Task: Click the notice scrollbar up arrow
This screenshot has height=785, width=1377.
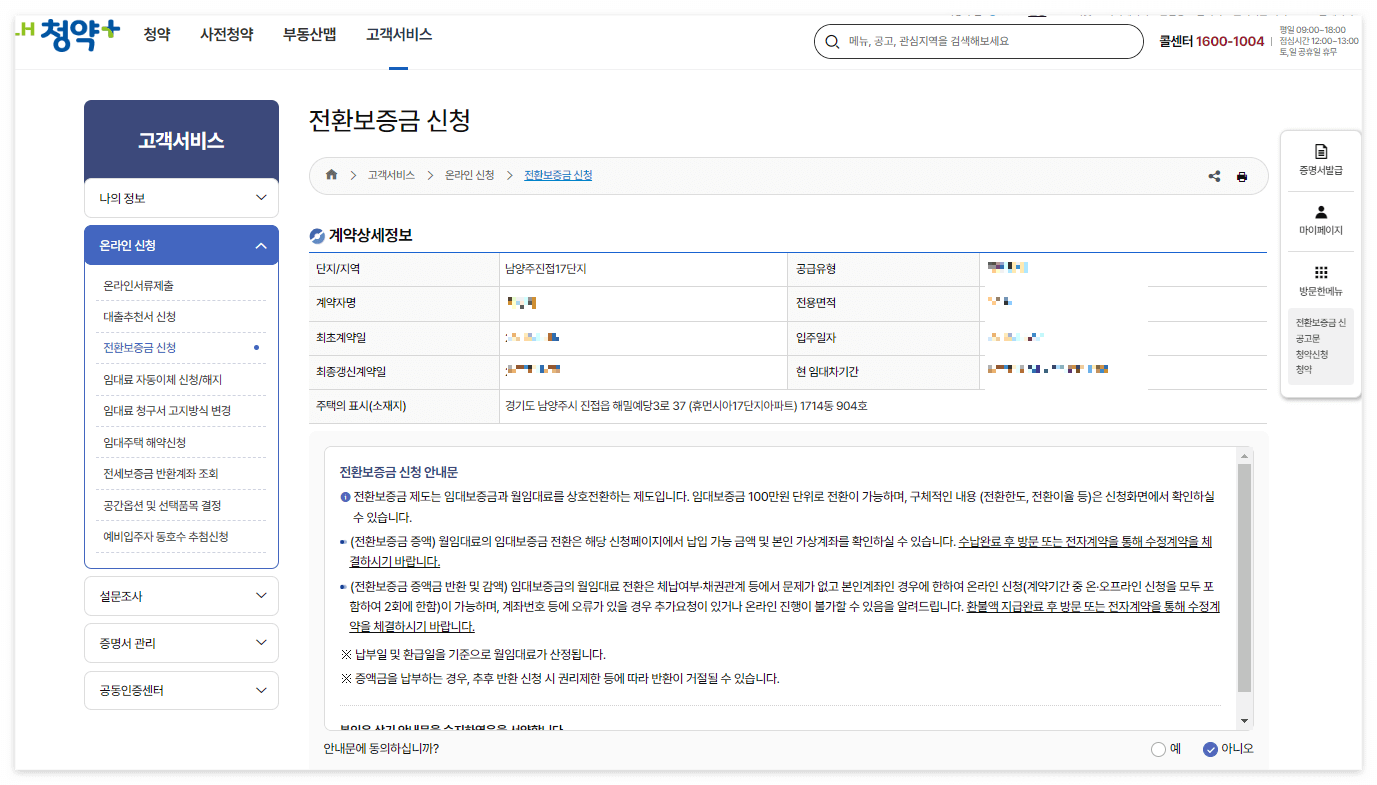Action: (x=1244, y=455)
